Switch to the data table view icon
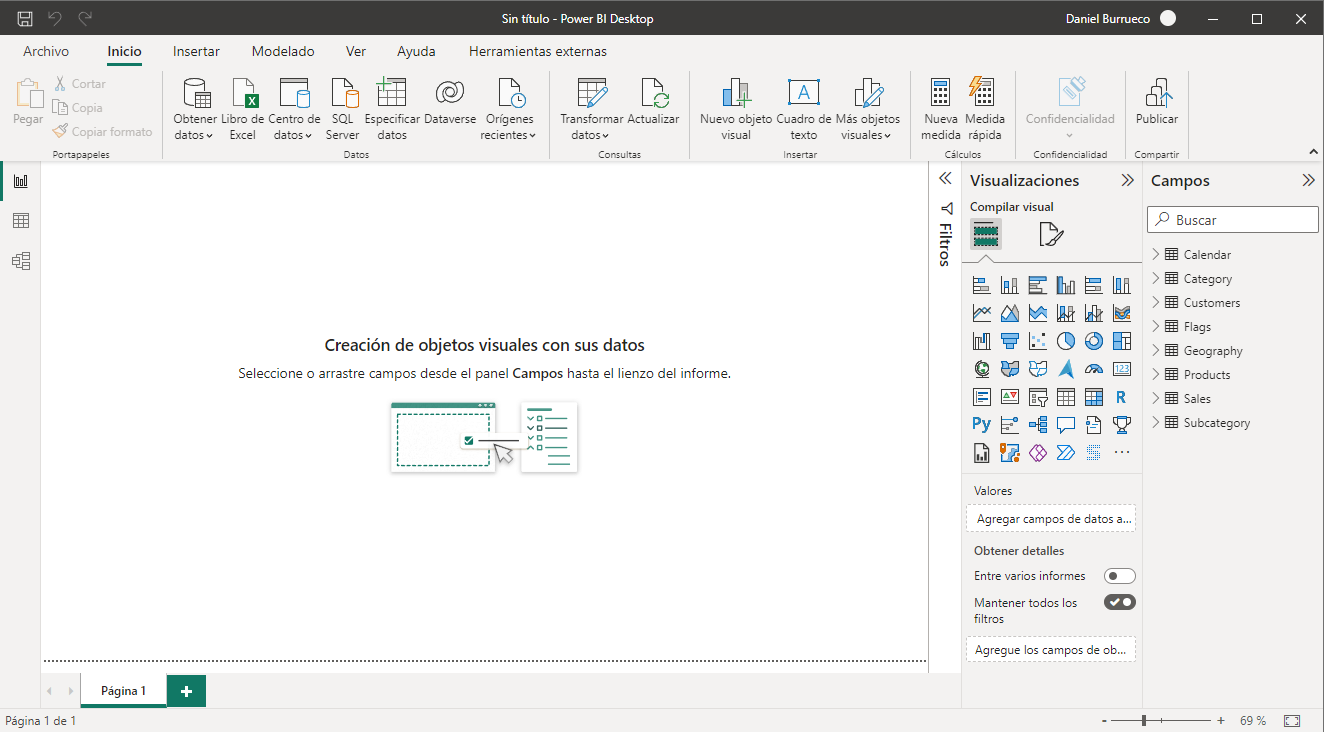The height and width of the screenshot is (732, 1324). tap(21, 221)
